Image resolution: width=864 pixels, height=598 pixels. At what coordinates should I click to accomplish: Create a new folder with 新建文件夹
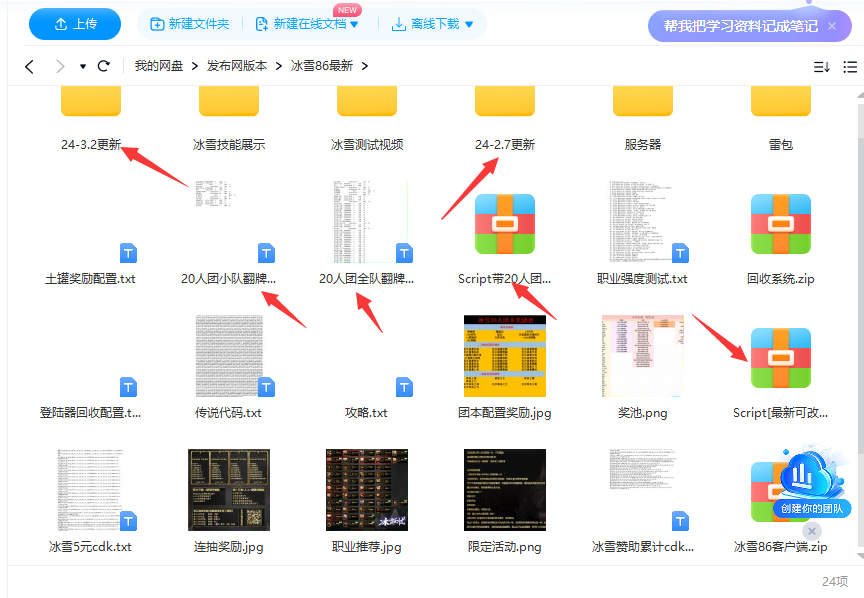190,24
